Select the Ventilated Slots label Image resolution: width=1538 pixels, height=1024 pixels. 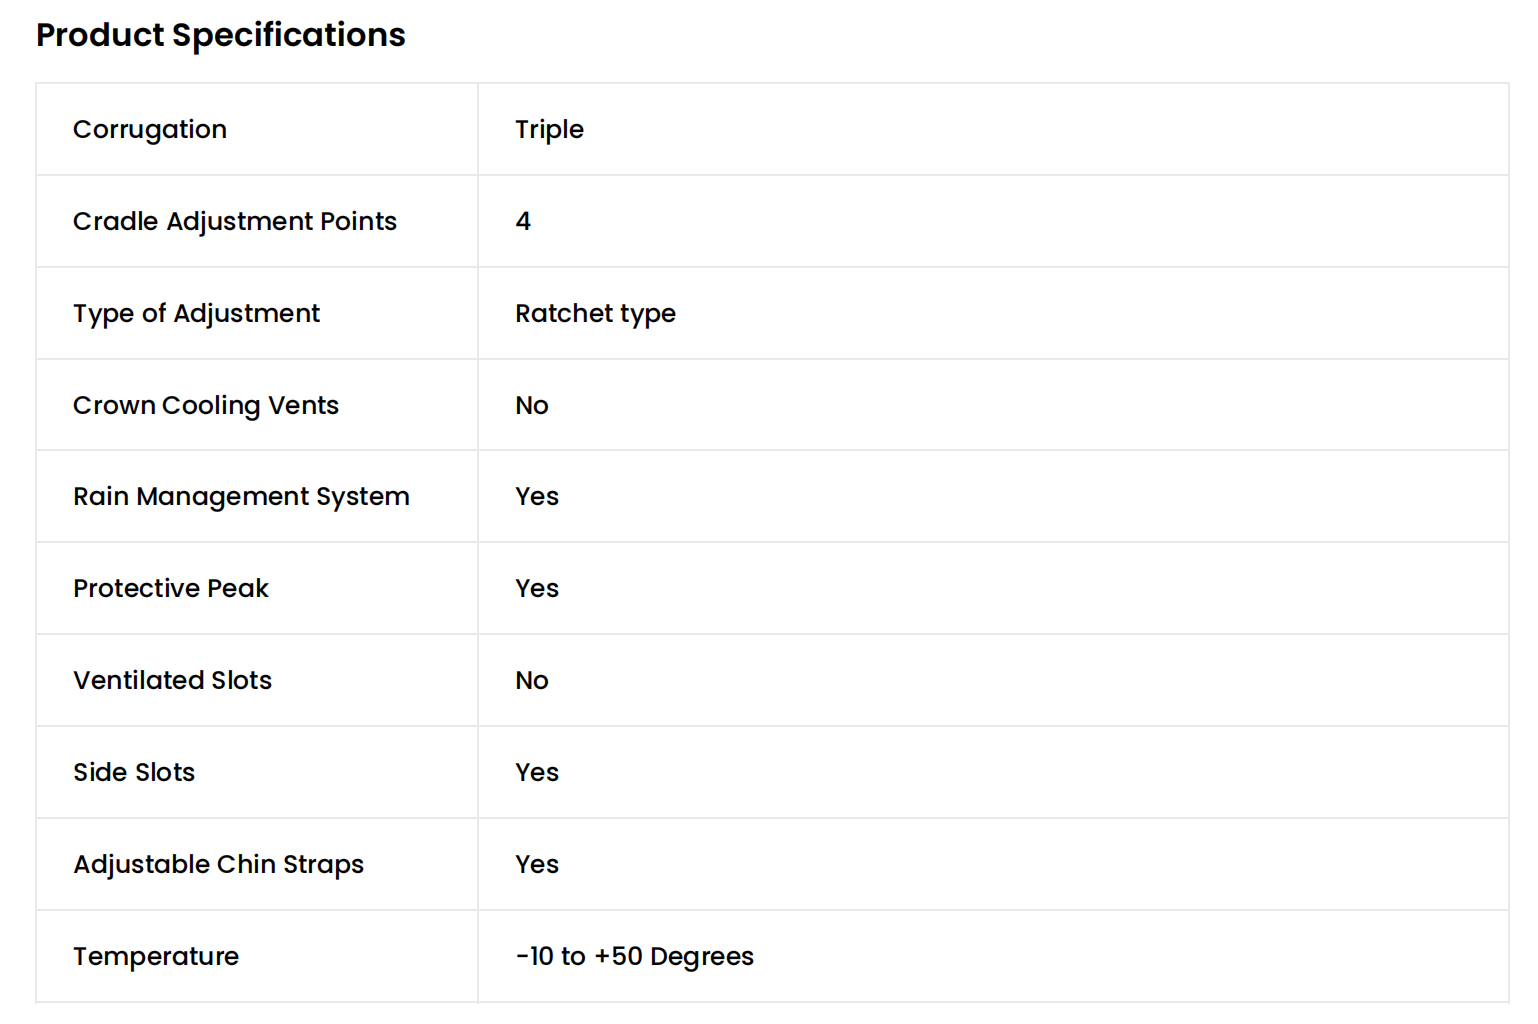[172, 680]
